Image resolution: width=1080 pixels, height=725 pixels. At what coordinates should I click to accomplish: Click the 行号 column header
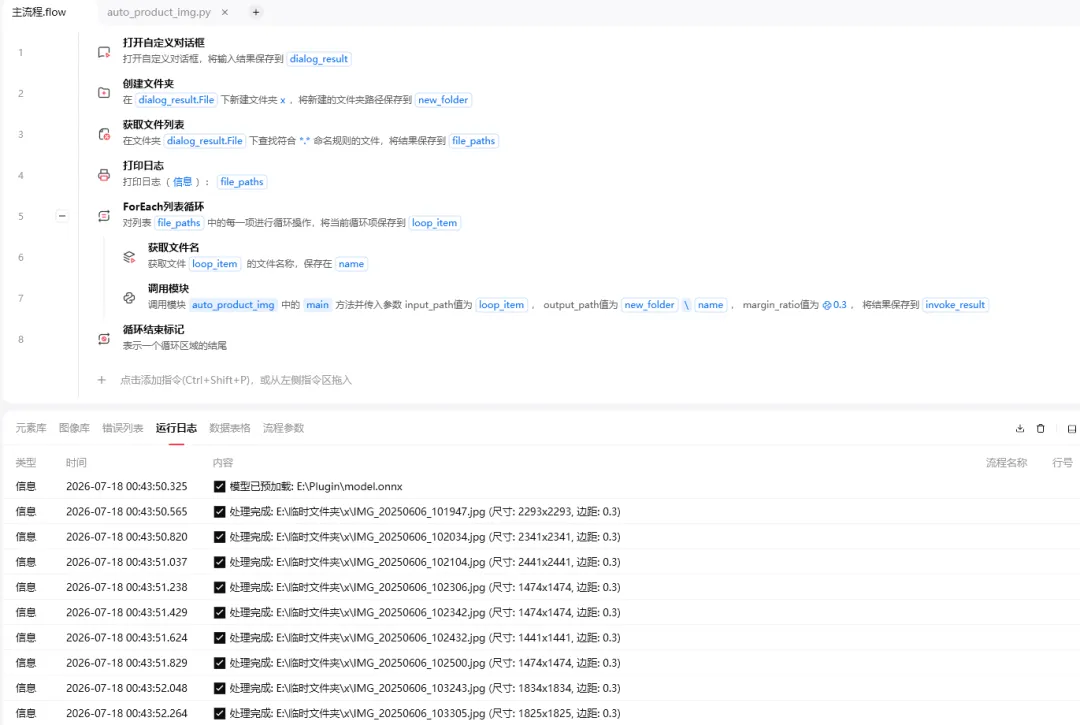tap(1062, 463)
